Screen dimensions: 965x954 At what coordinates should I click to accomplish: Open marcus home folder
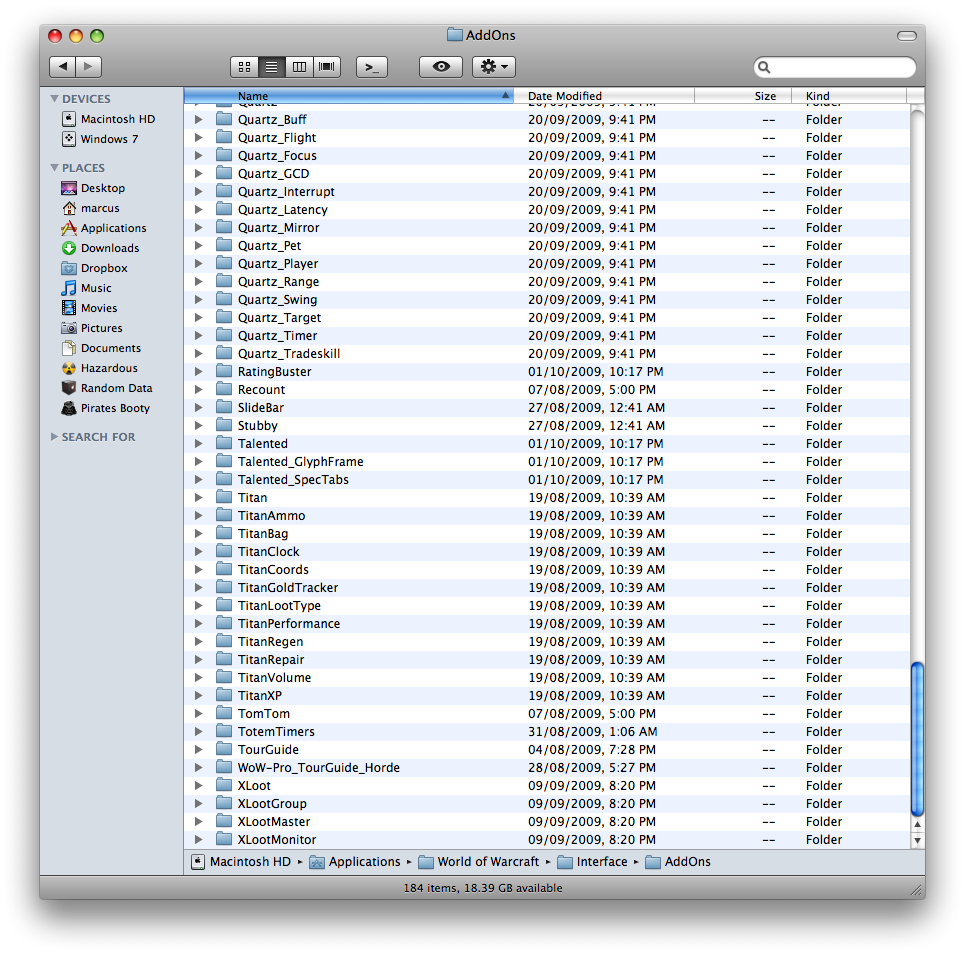click(x=90, y=208)
